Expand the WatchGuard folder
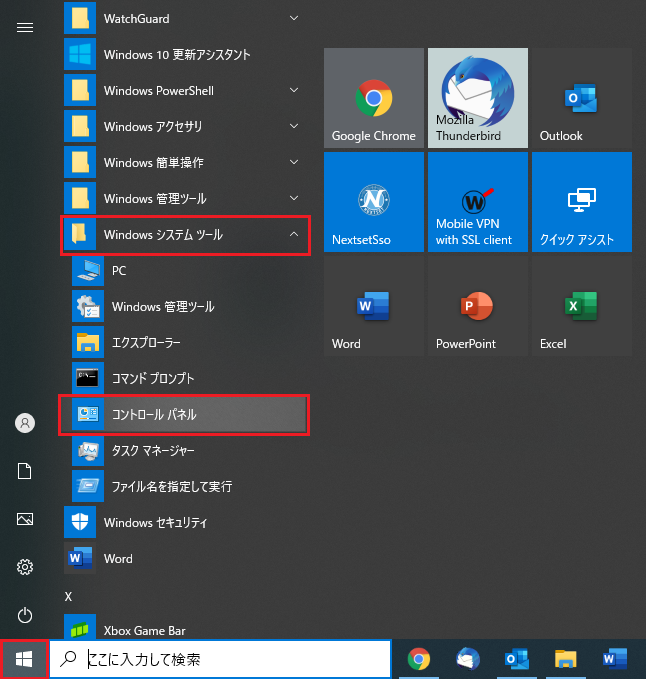Image resolution: width=646 pixels, height=679 pixels. click(185, 18)
